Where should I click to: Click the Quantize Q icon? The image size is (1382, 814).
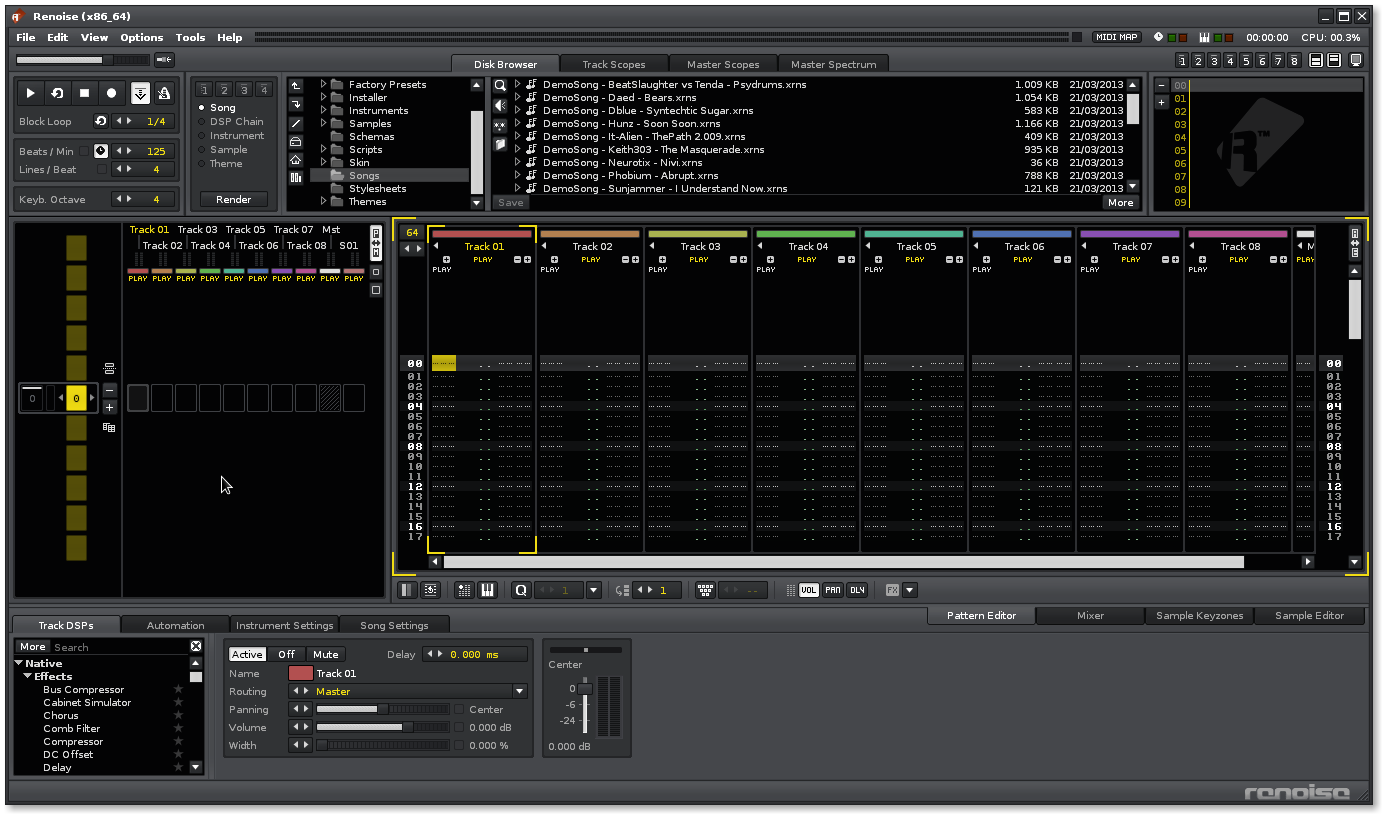point(520,590)
